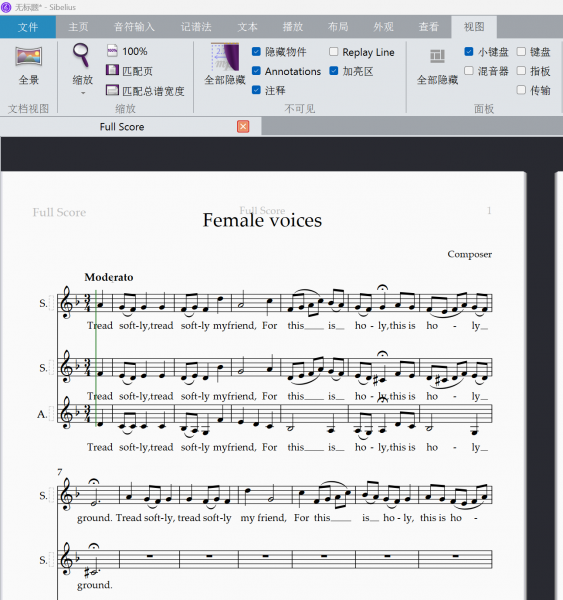Click the Female voices title text
The image size is (563, 600).
(262, 220)
